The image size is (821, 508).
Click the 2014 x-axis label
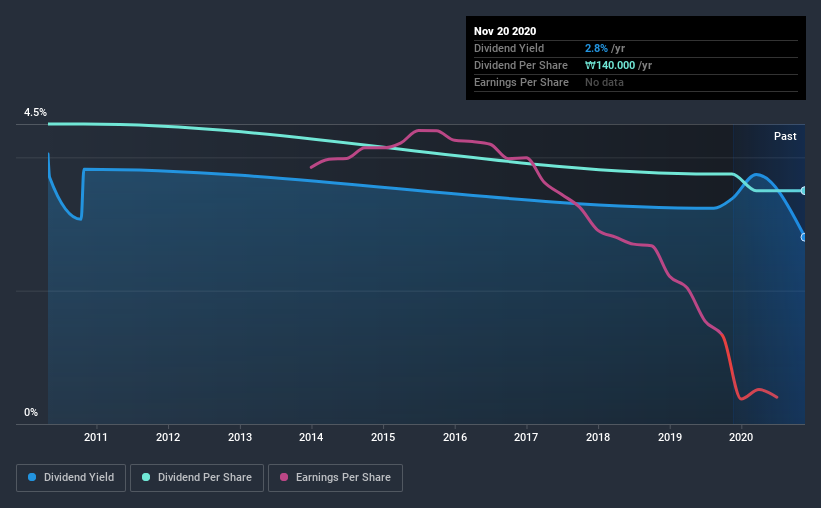311,437
